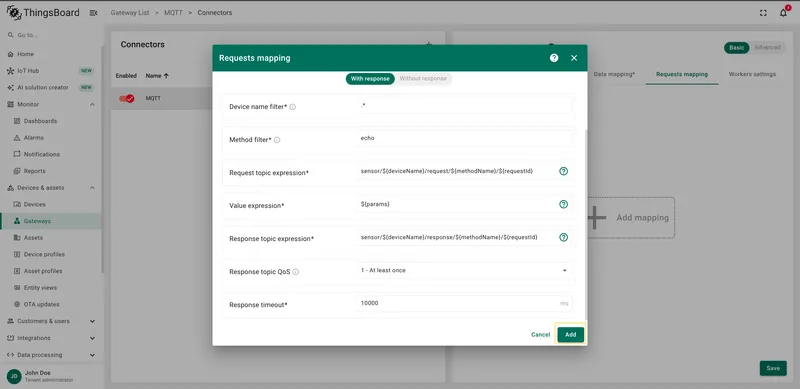Click the Go to search field
The width and height of the screenshot is (800, 389).
coord(51,35)
